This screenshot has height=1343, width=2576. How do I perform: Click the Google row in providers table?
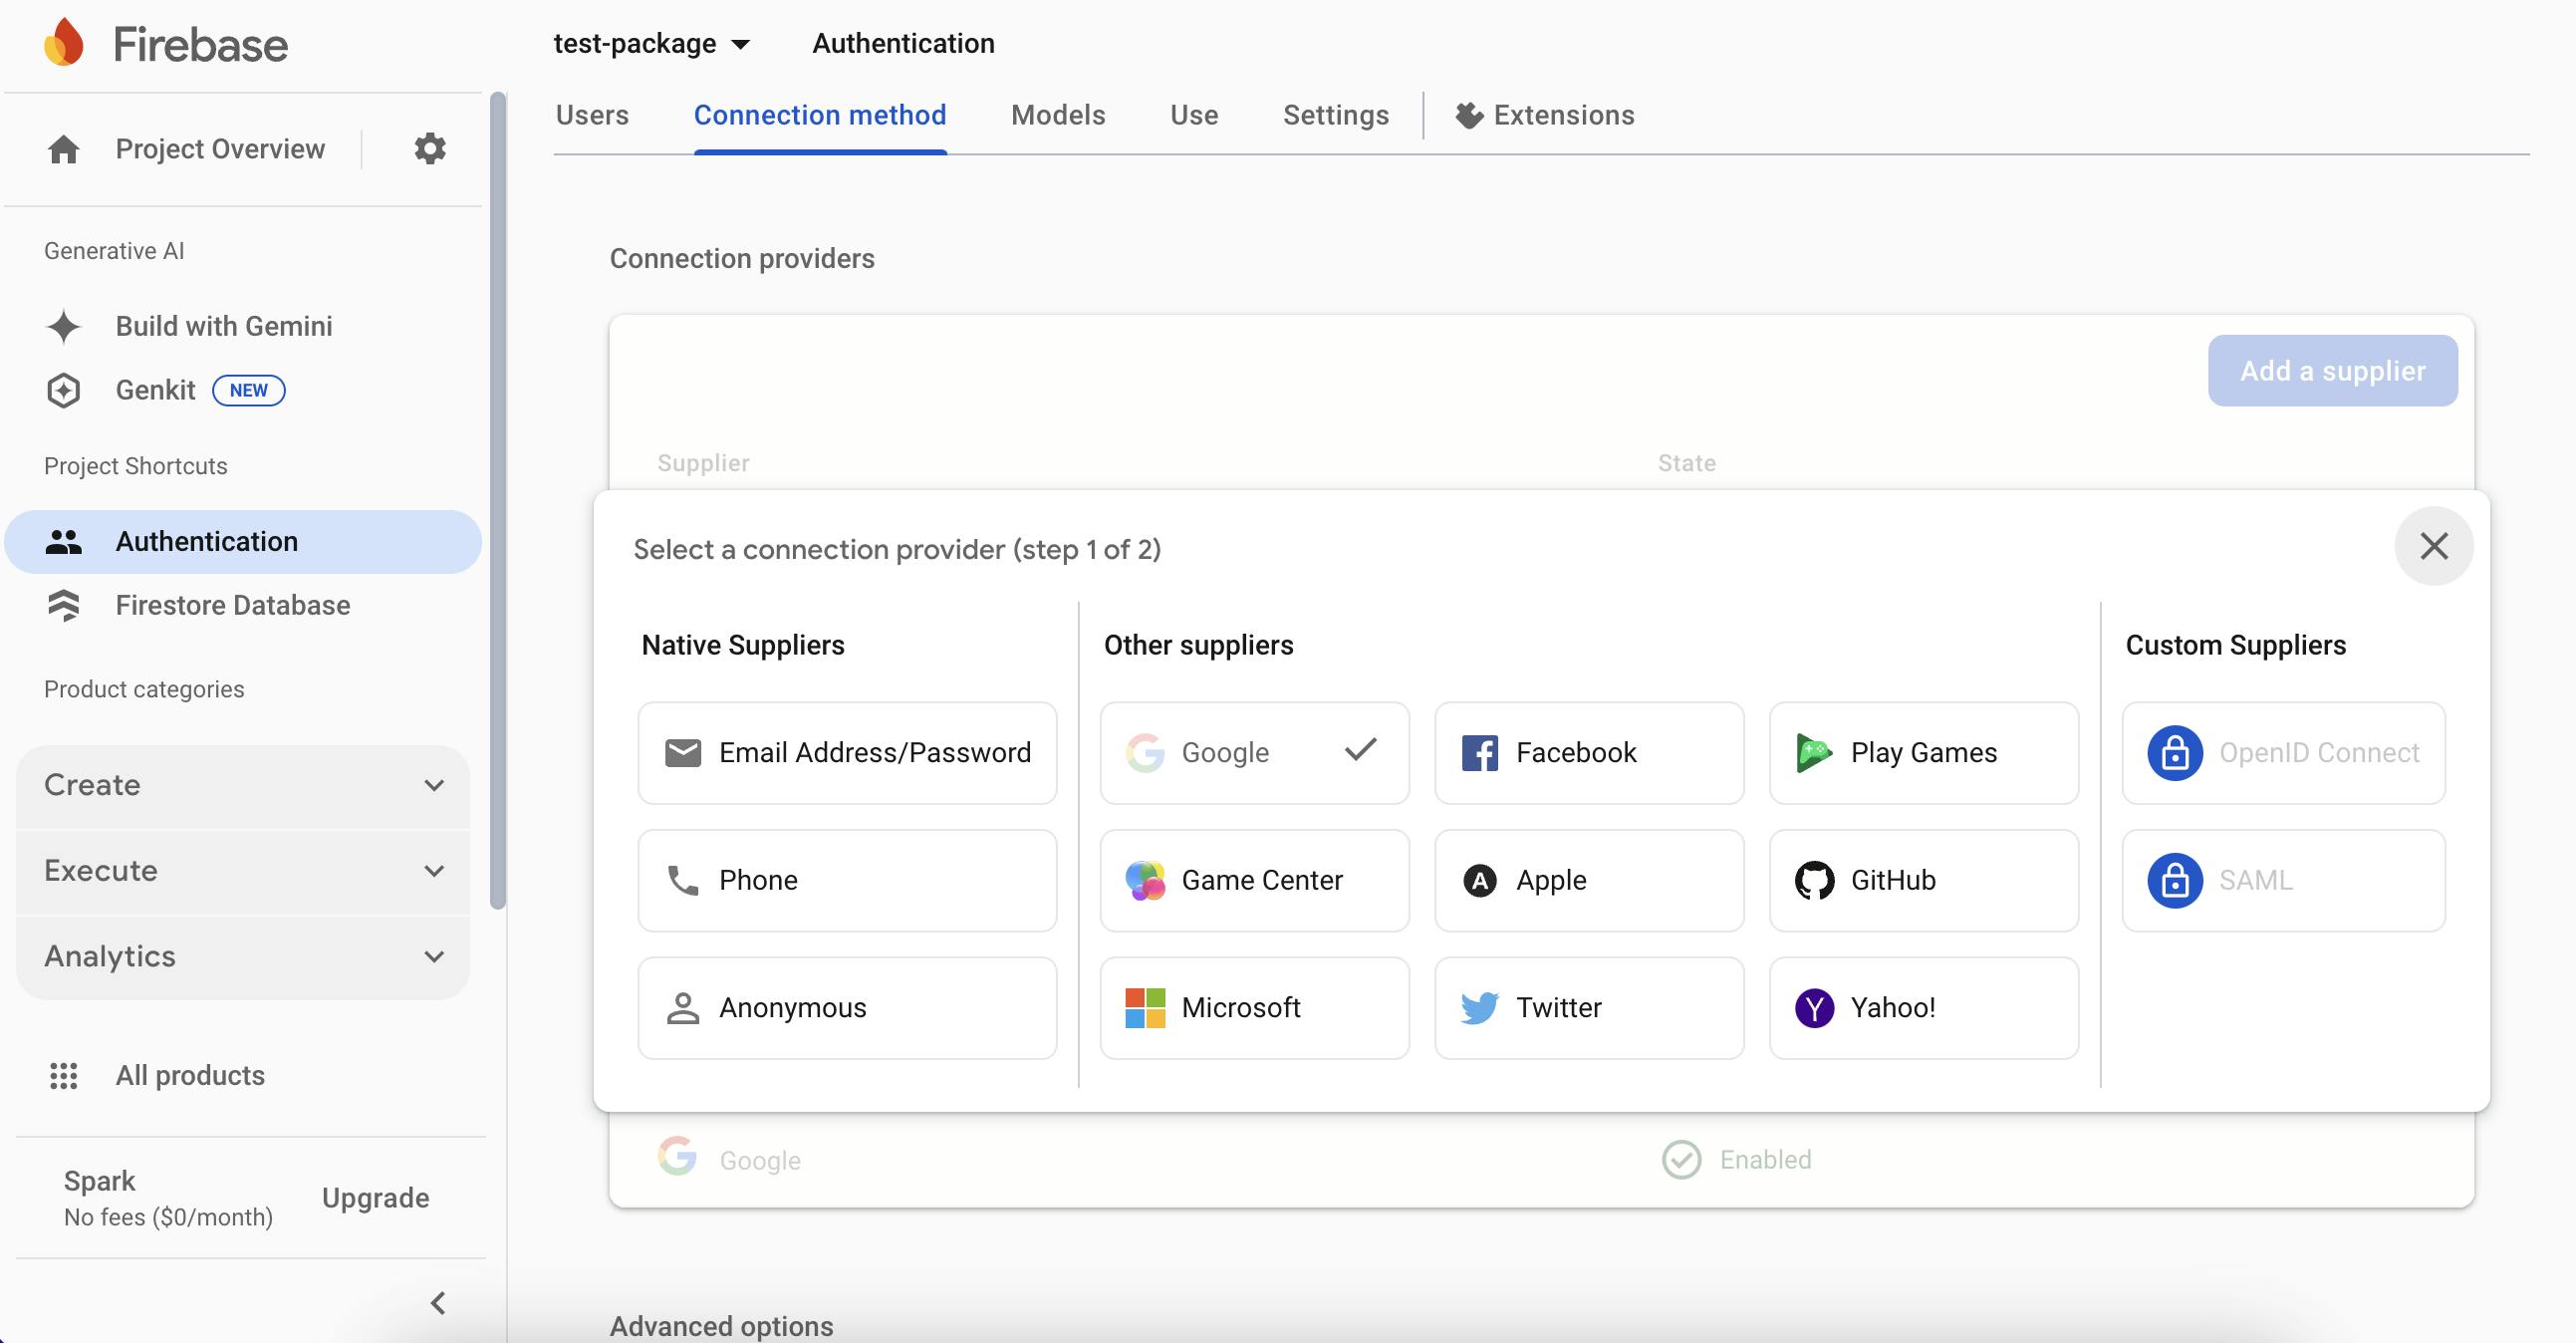click(x=1541, y=1160)
